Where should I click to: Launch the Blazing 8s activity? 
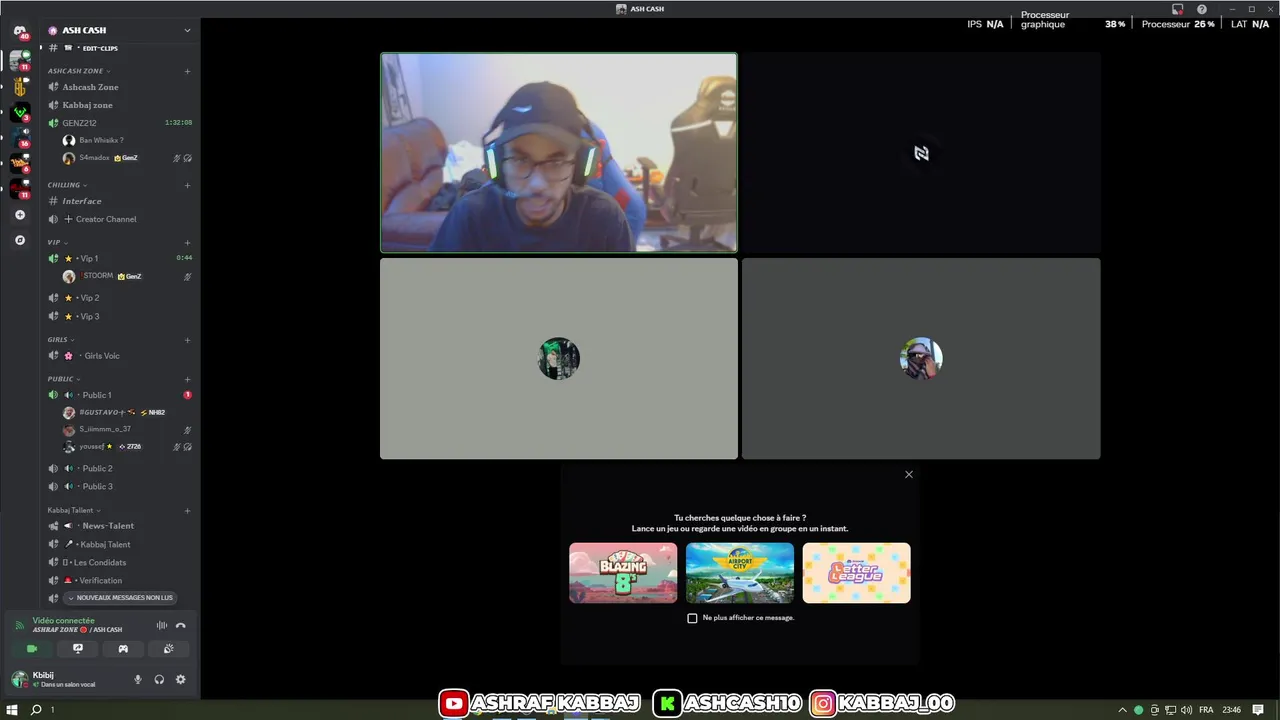623,573
